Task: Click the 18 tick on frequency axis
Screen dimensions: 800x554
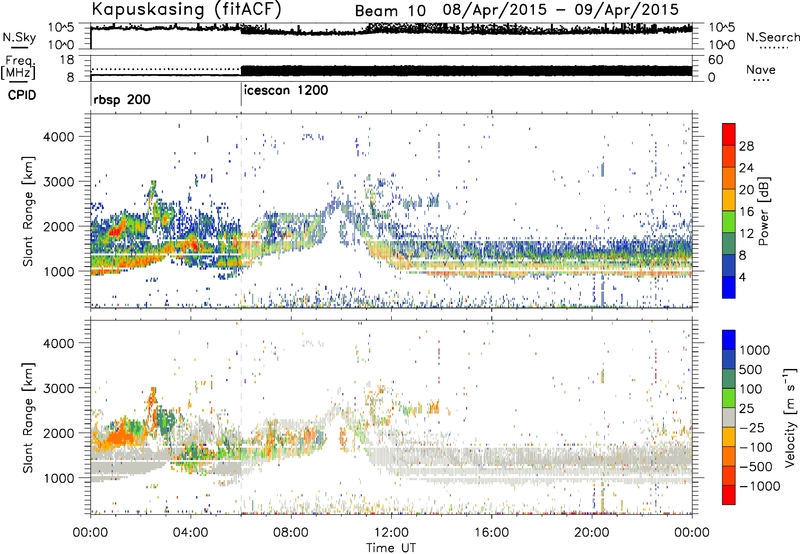Action: coord(67,60)
